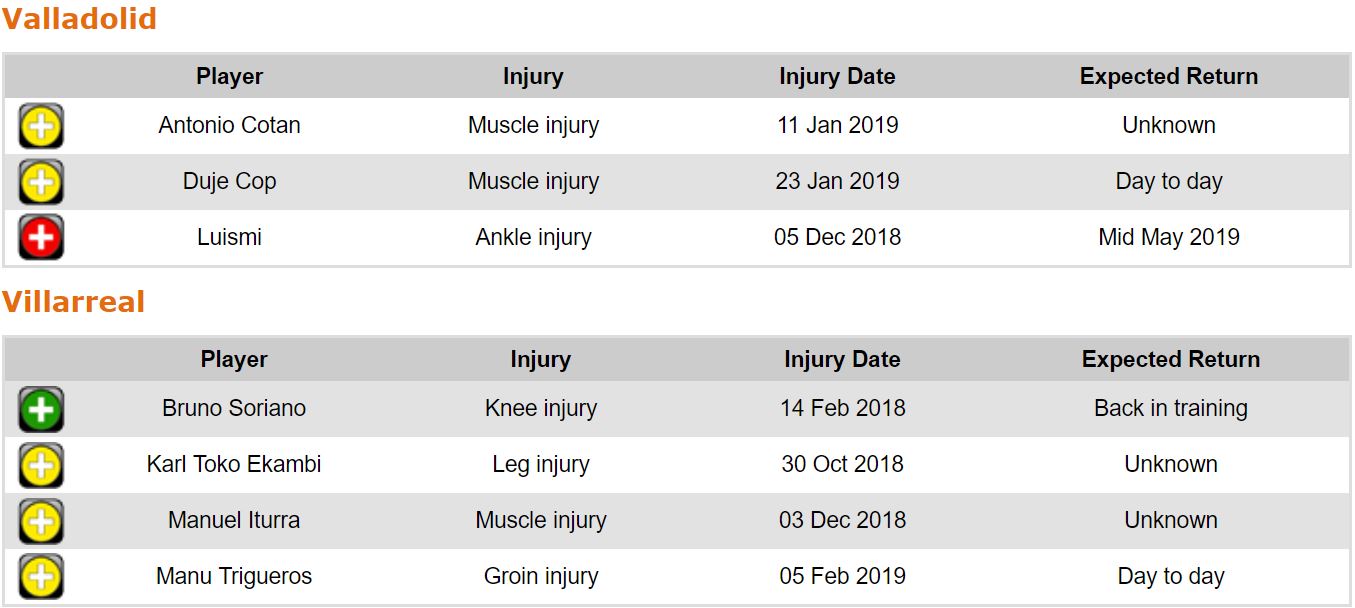Click Antonio Cotan's yellow injury status icon
Viewport: 1355px width, 608px height.
[x=41, y=126]
